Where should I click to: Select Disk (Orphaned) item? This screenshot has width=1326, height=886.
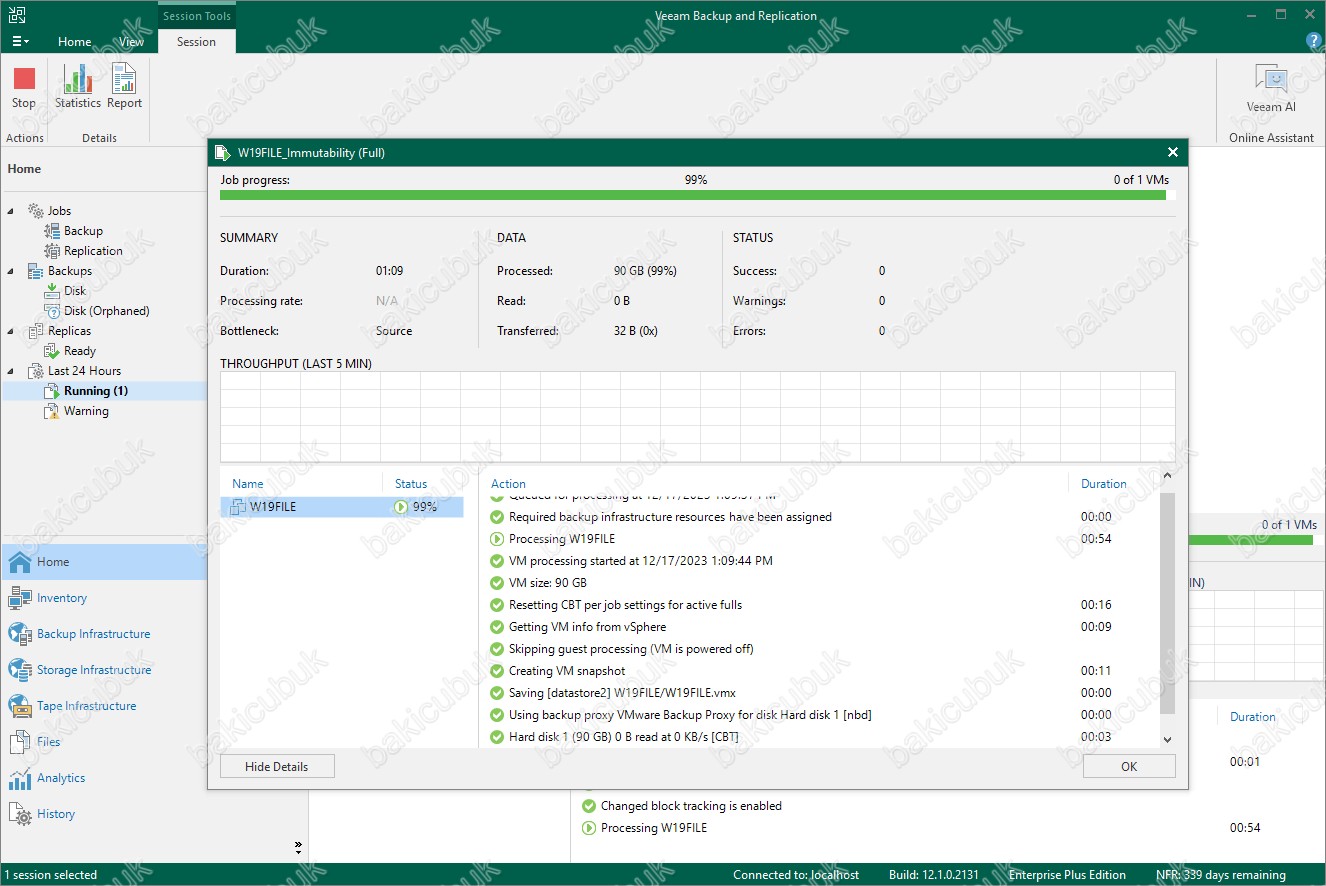click(107, 311)
